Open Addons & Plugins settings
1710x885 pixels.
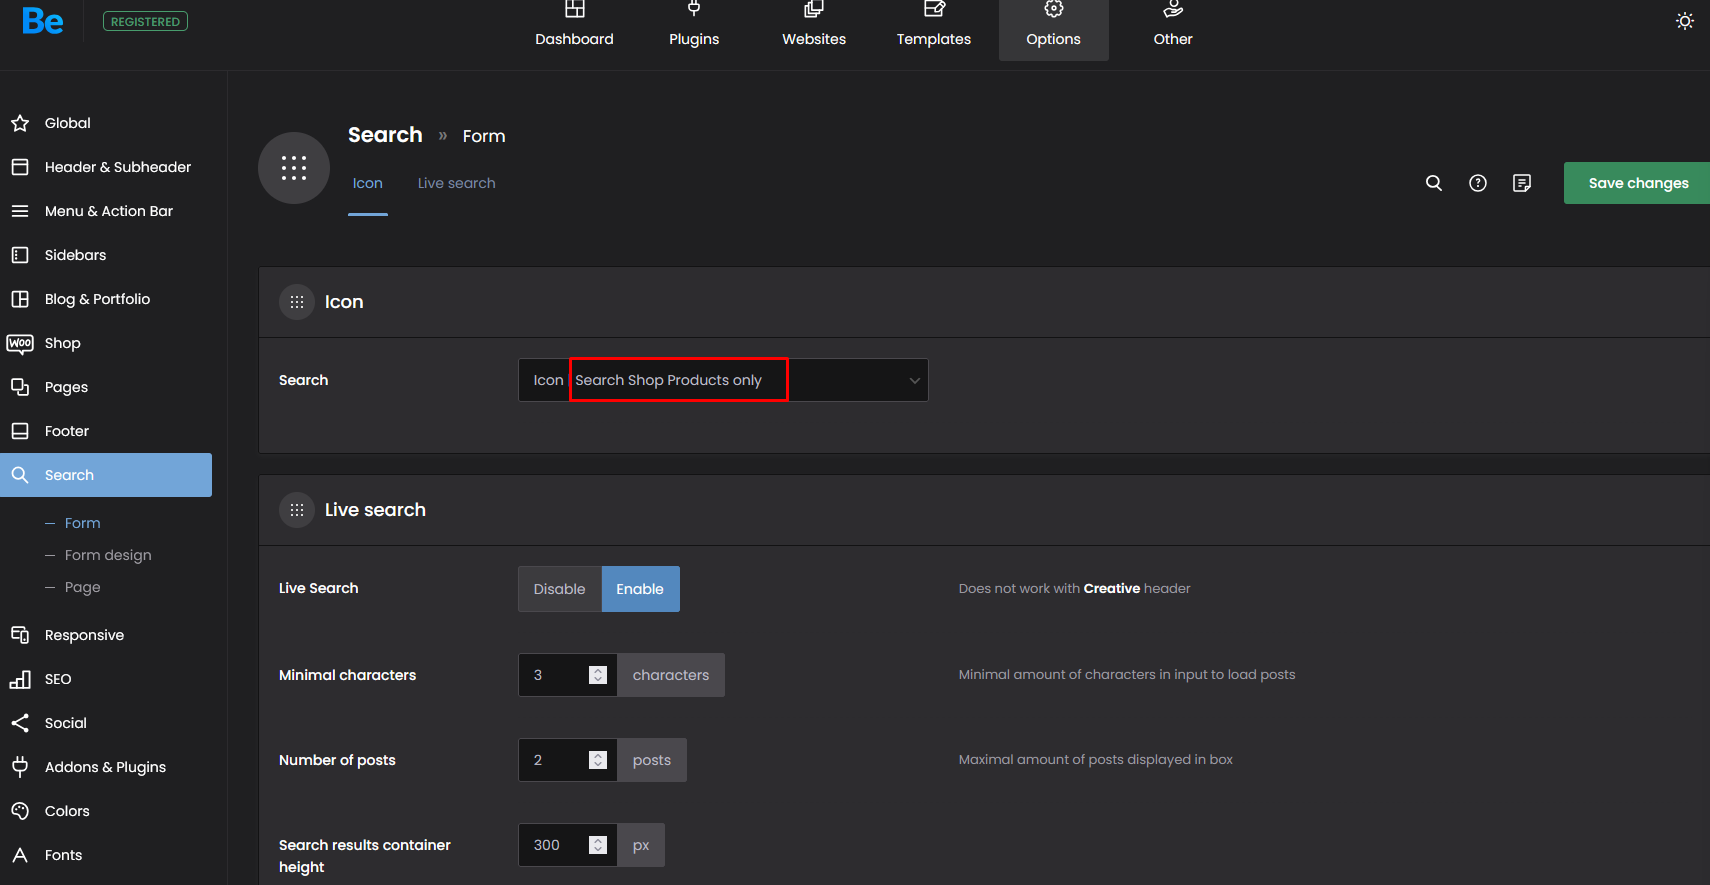tap(106, 767)
